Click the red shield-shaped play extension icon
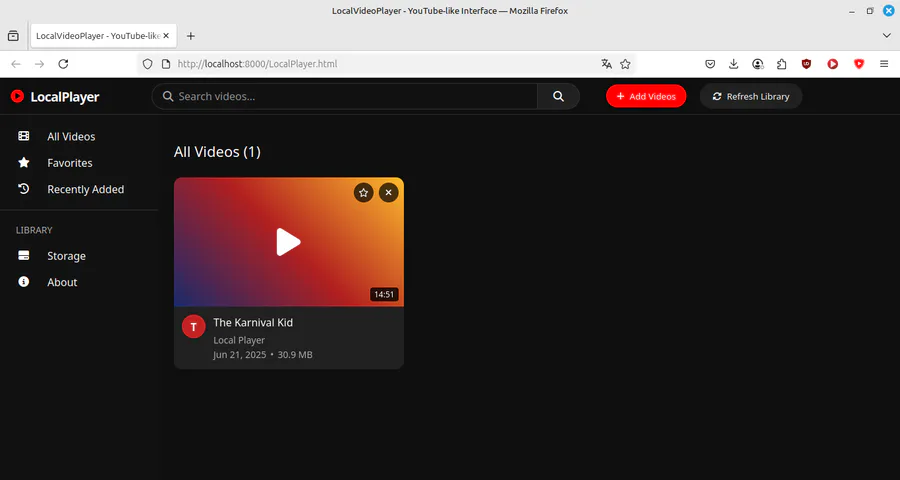Screen dimensions: 900x480 pos(859,64)
